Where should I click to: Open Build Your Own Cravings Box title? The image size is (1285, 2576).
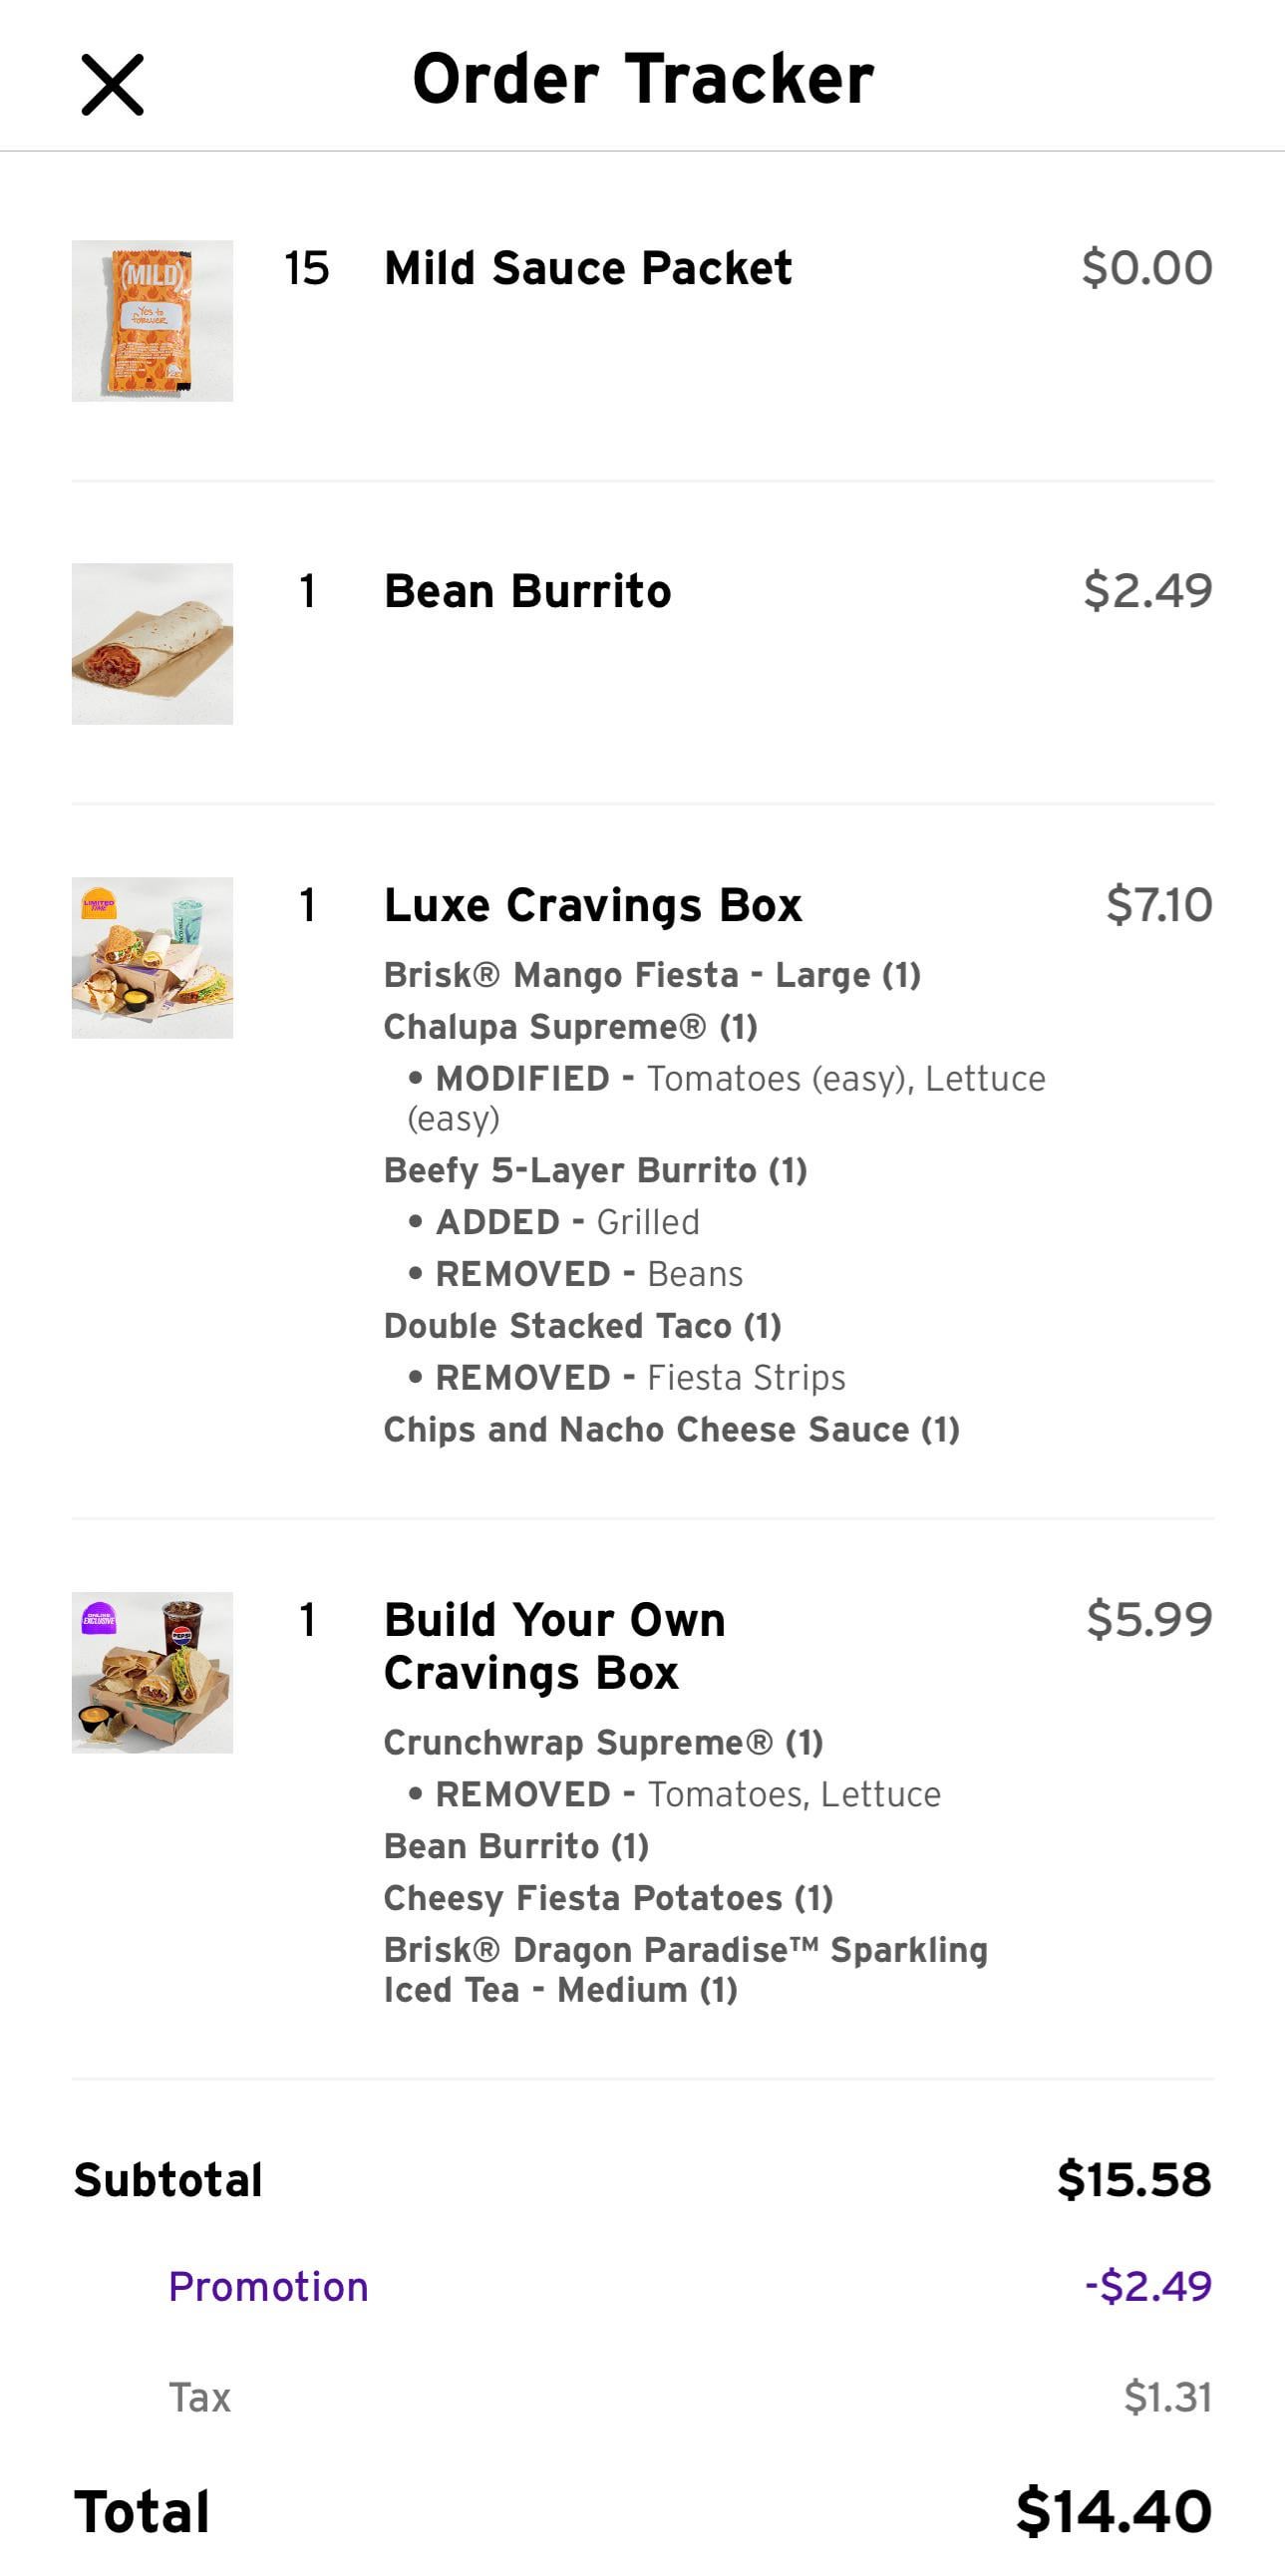(554, 1646)
